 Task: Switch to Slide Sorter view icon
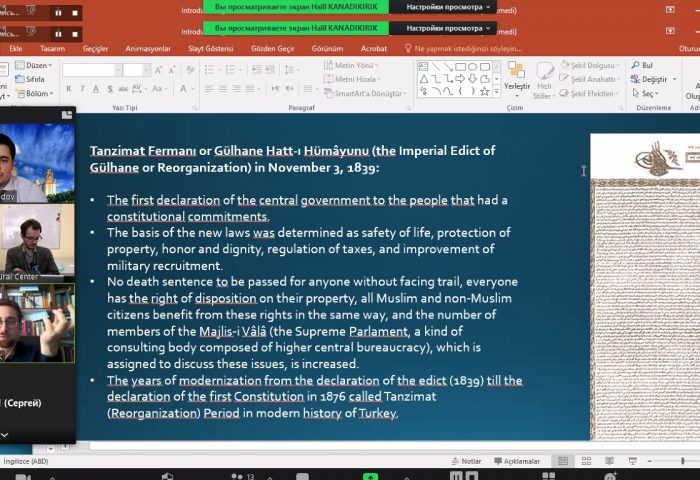[x=585, y=461]
